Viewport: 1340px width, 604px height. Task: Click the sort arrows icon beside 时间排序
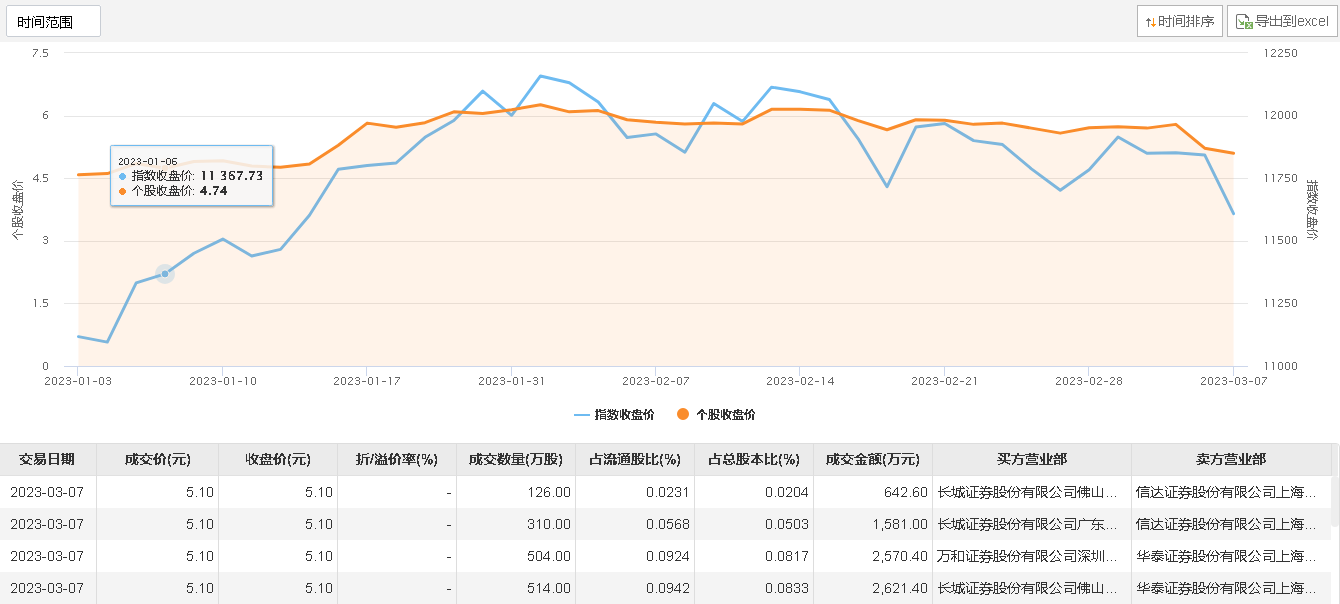pos(1150,21)
